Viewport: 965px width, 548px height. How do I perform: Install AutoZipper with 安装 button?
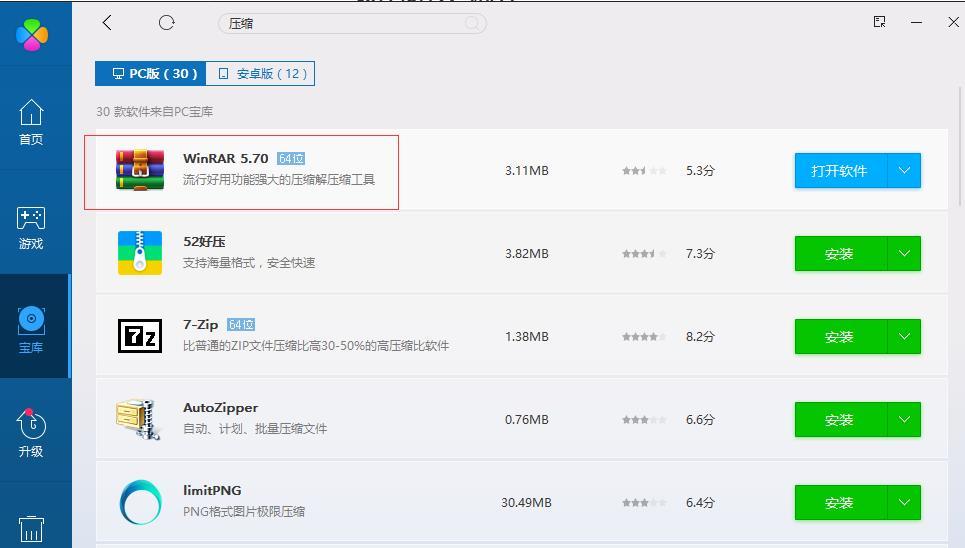[841, 420]
